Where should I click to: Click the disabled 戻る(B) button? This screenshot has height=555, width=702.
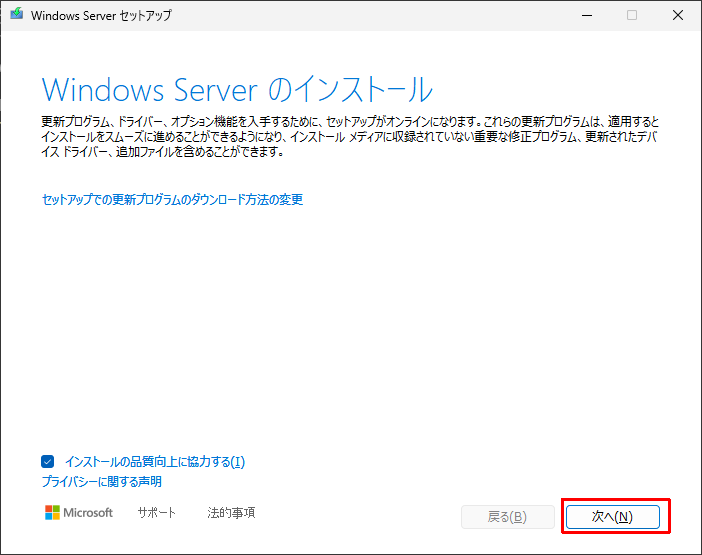pos(508,517)
